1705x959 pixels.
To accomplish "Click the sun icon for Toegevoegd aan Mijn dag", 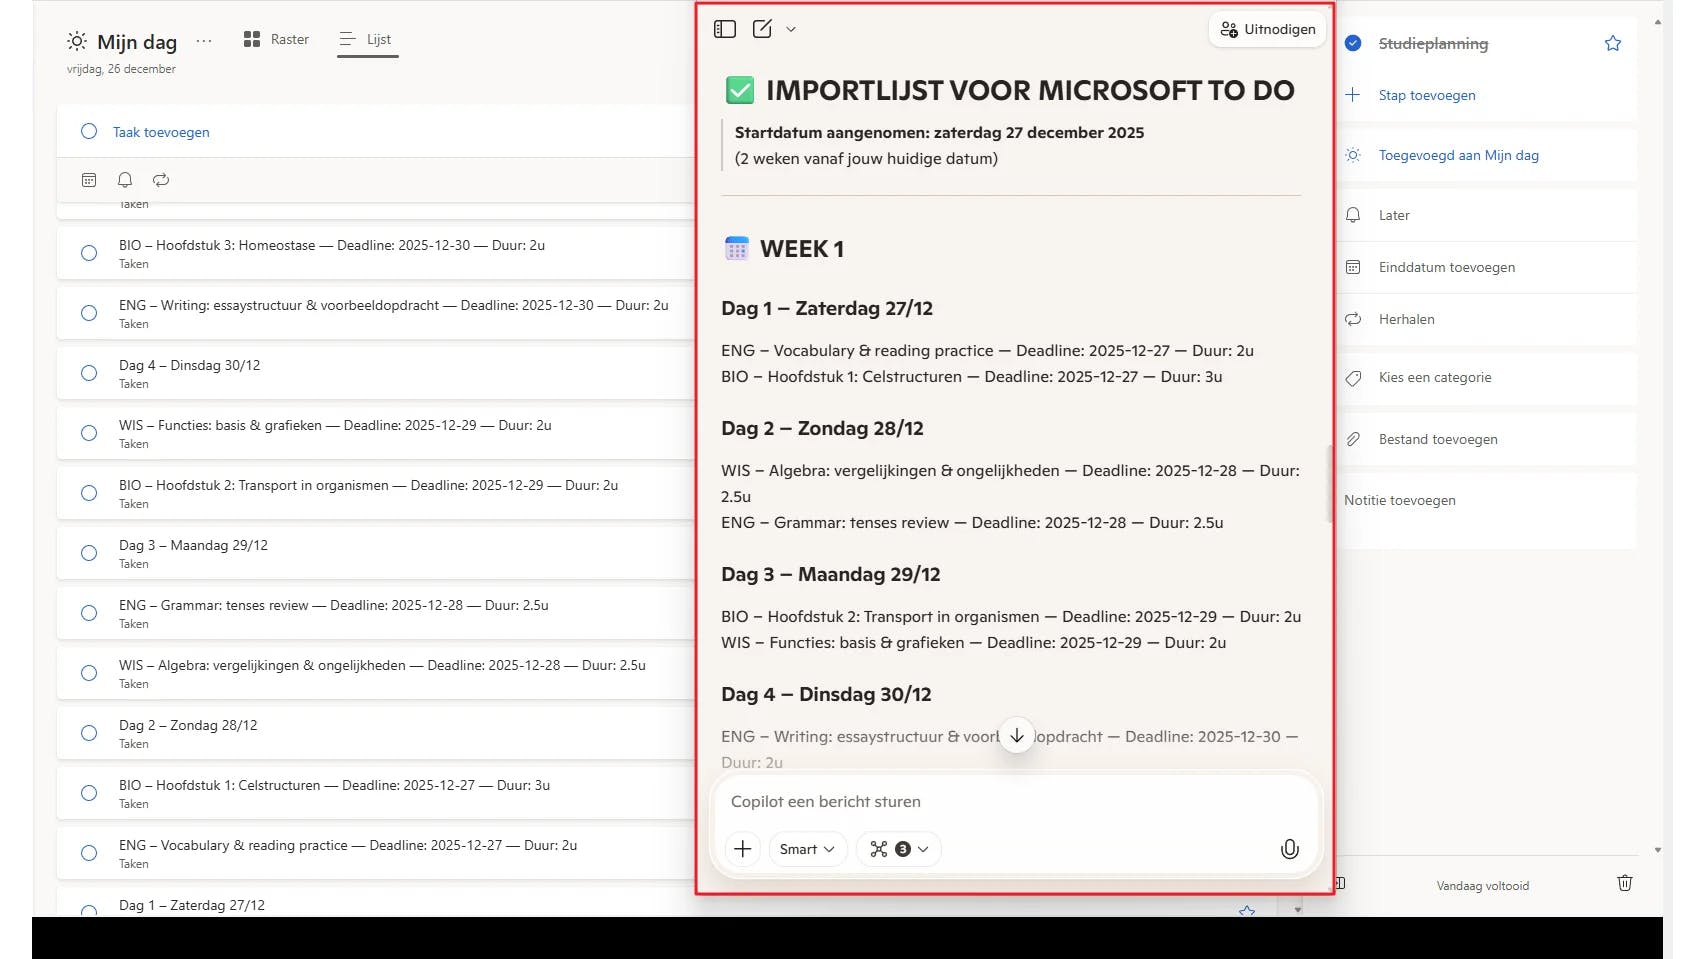I will [x=1353, y=155].
